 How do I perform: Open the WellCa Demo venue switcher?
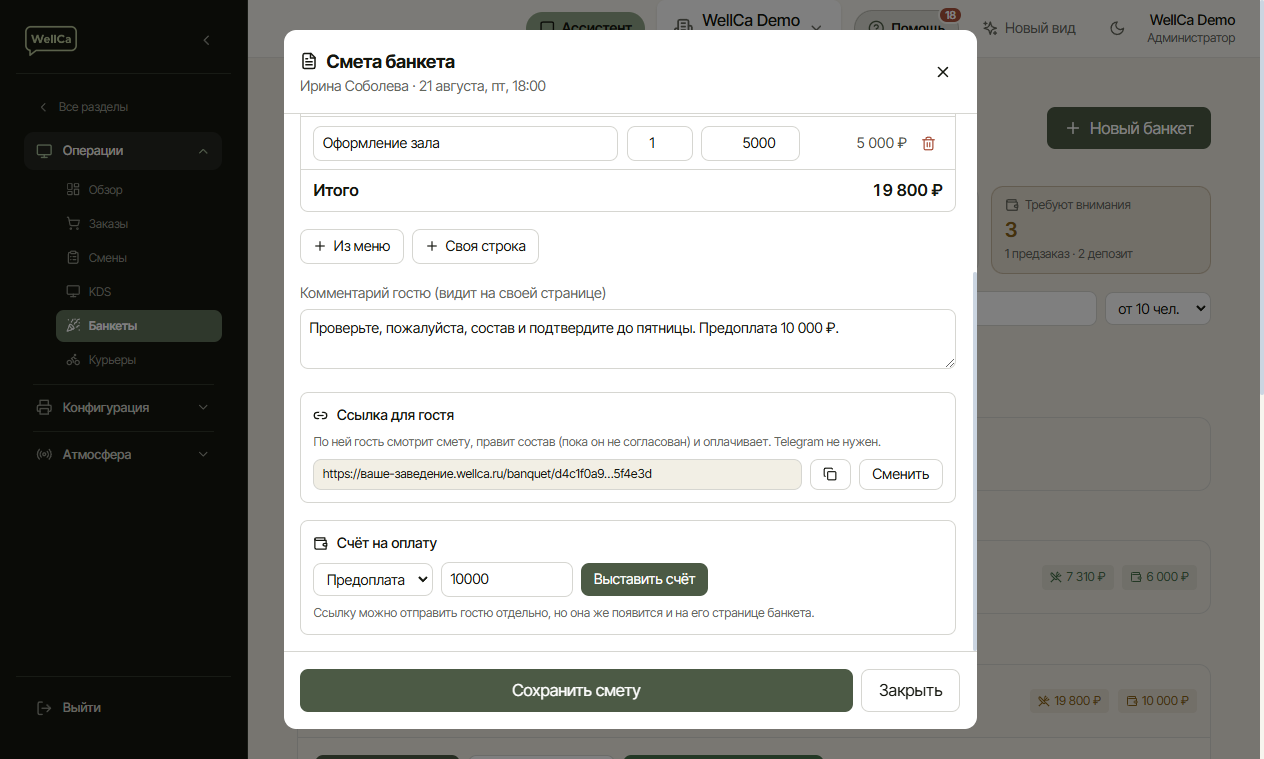pyautogui.click(x=750, y=22)
